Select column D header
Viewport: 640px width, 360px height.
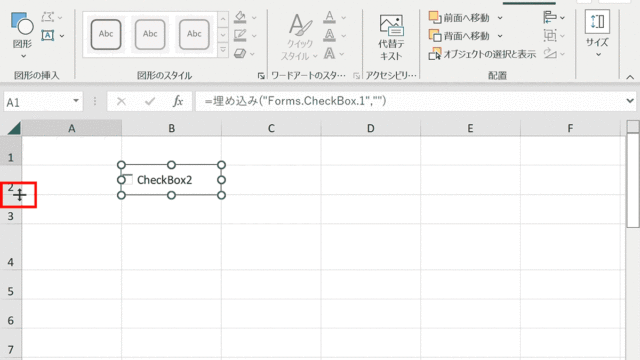[371, 128]
